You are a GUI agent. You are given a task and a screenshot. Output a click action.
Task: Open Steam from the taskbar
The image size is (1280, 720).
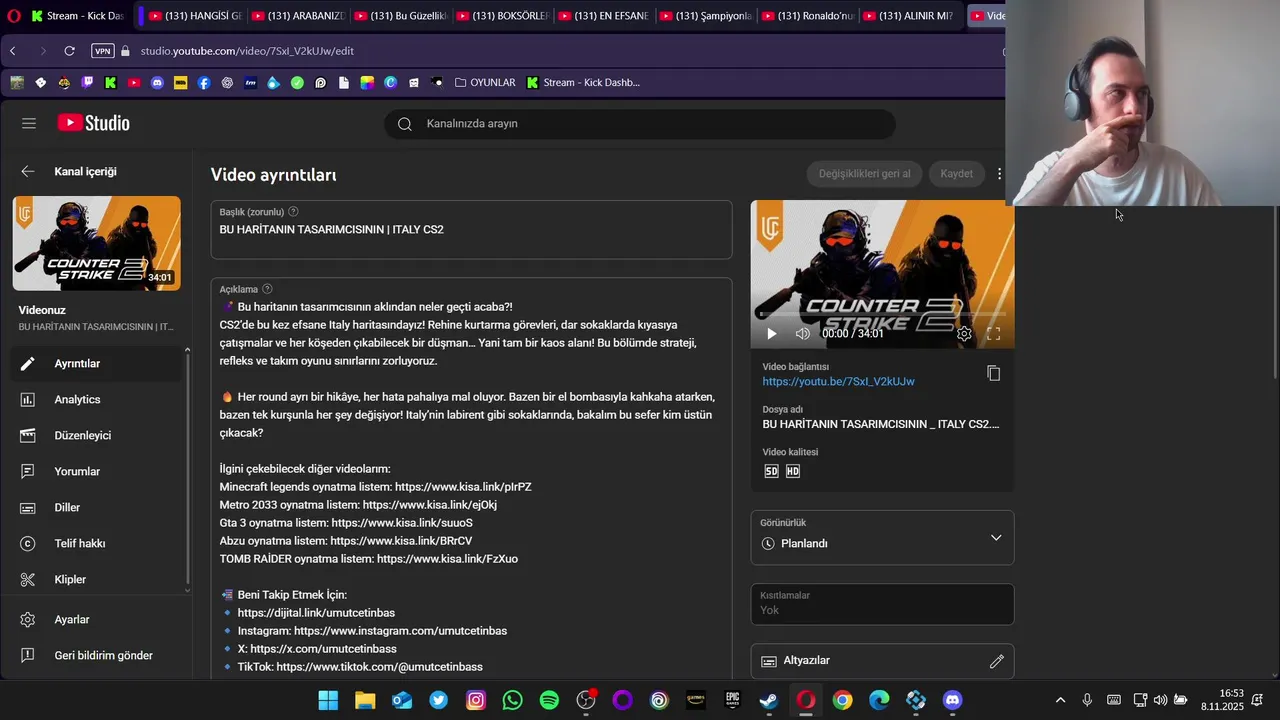[769, 701]
